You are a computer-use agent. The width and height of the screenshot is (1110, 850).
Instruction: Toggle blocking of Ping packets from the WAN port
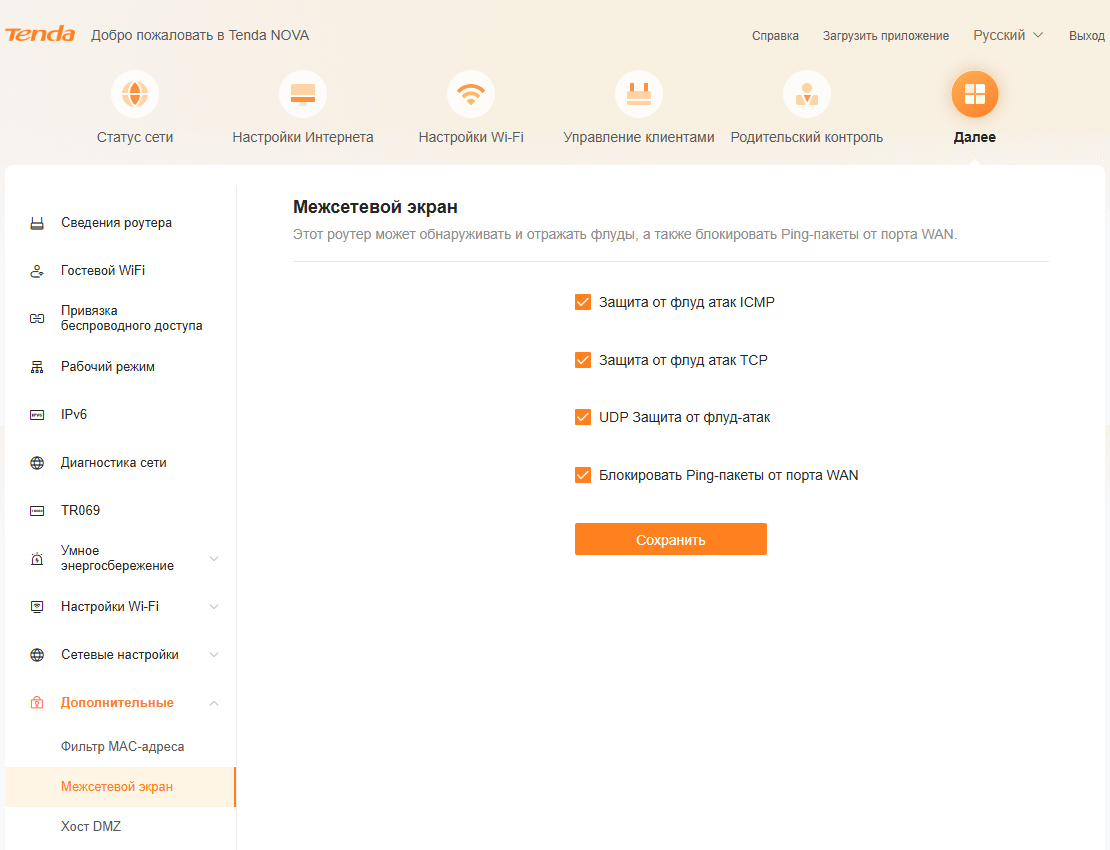(583, 475)
